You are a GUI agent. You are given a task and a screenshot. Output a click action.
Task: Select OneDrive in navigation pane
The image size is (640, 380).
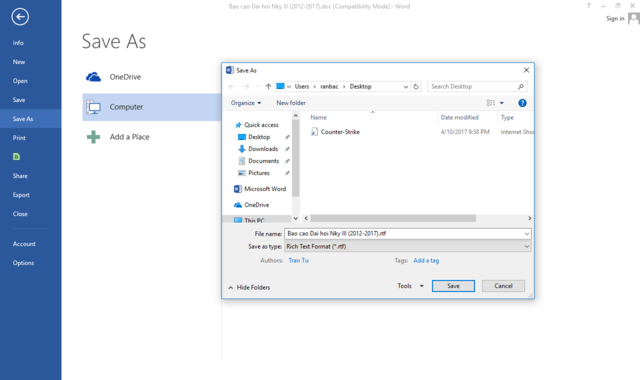pyautogui.click(x=257, y=205)
